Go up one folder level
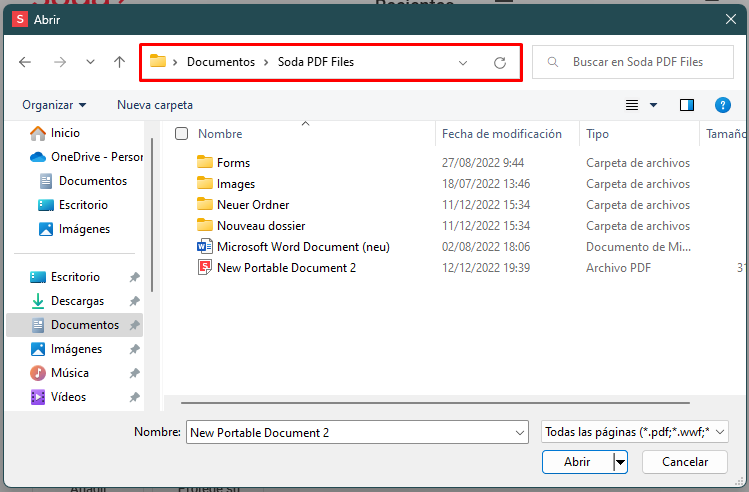 point(119,62)
